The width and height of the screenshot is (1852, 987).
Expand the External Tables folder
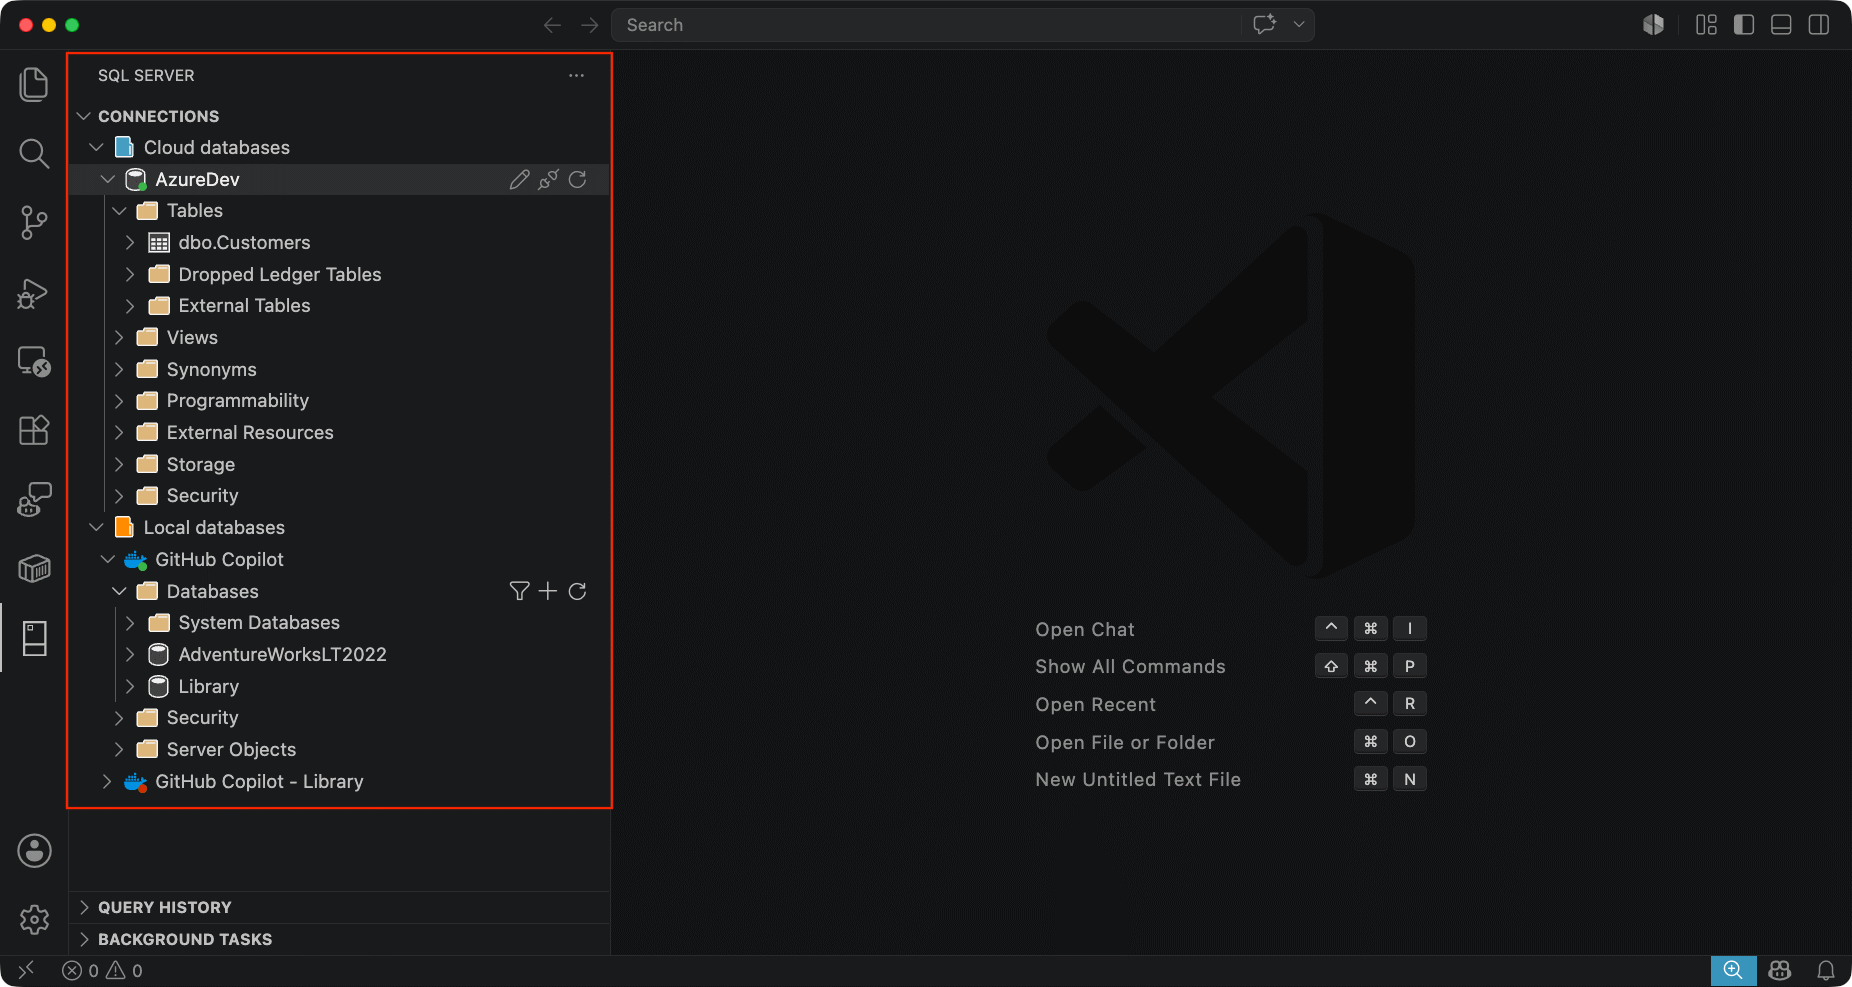(130, 306)
